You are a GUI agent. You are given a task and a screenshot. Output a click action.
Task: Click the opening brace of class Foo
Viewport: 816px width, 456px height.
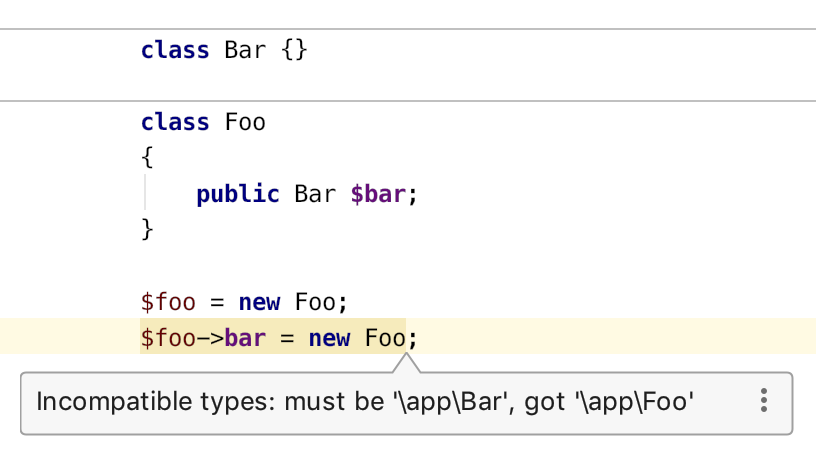point(147,157)
